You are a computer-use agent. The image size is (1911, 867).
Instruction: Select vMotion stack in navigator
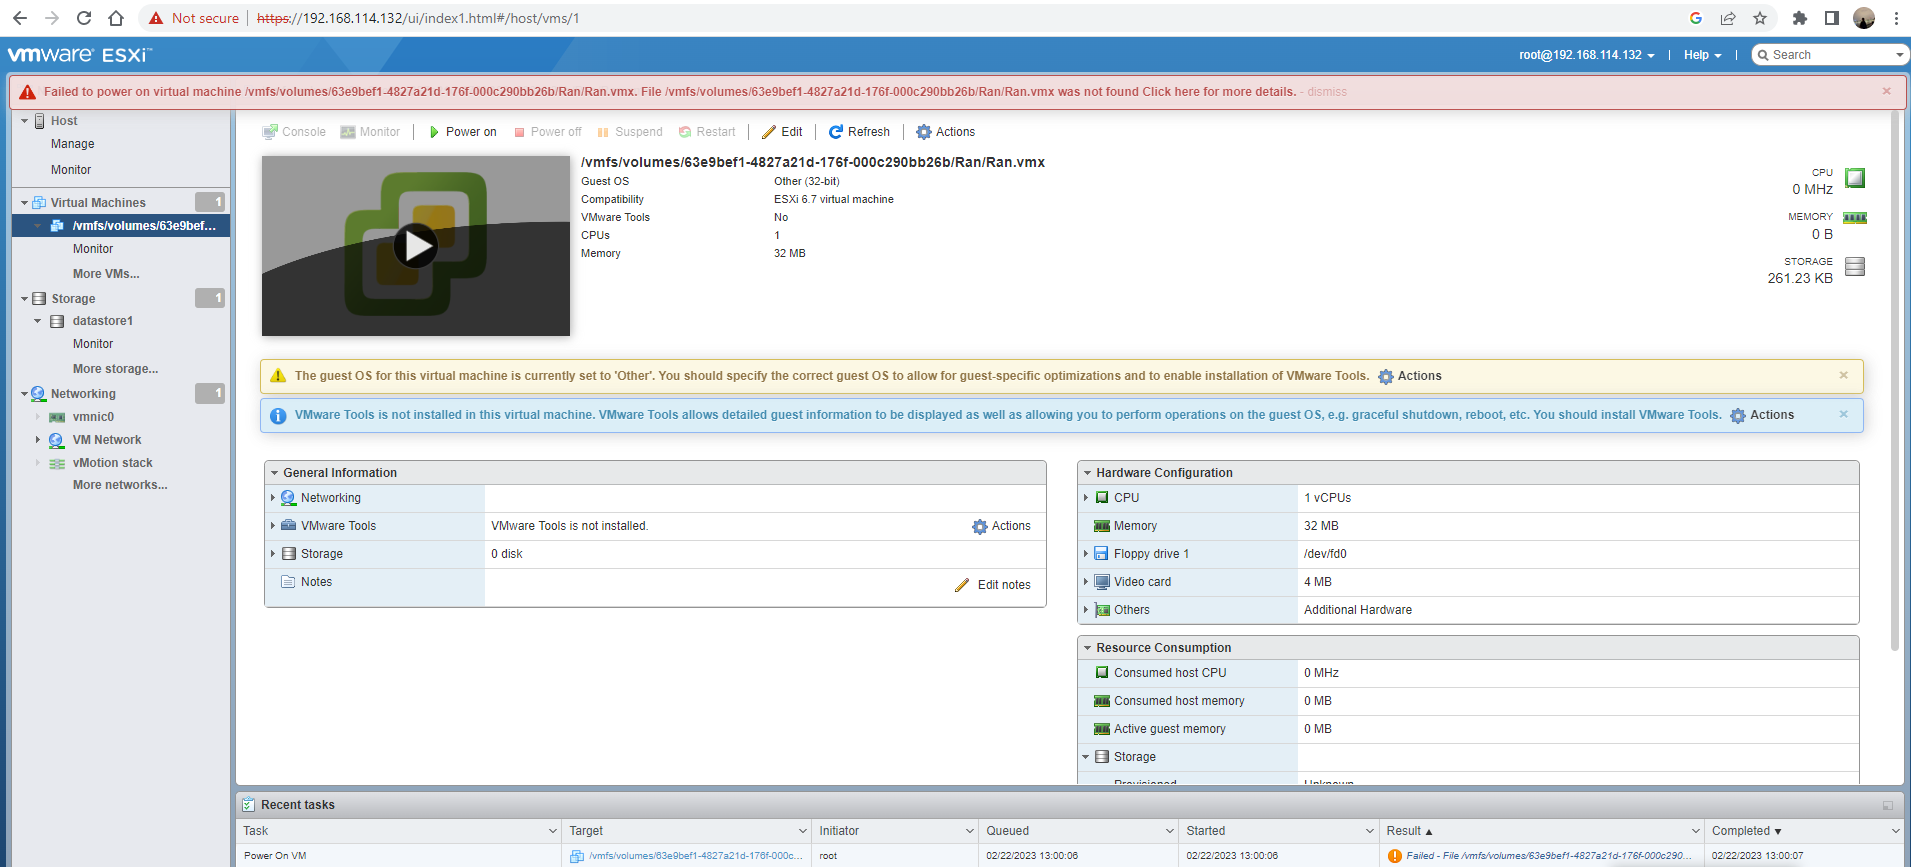[x=113, y=463]
